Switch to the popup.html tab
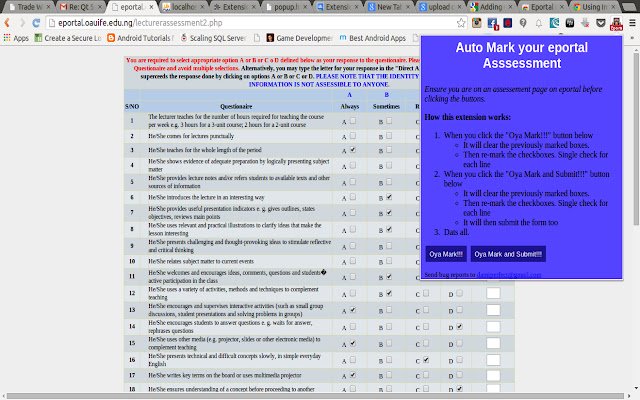The image size is (640, 400). 286,7
